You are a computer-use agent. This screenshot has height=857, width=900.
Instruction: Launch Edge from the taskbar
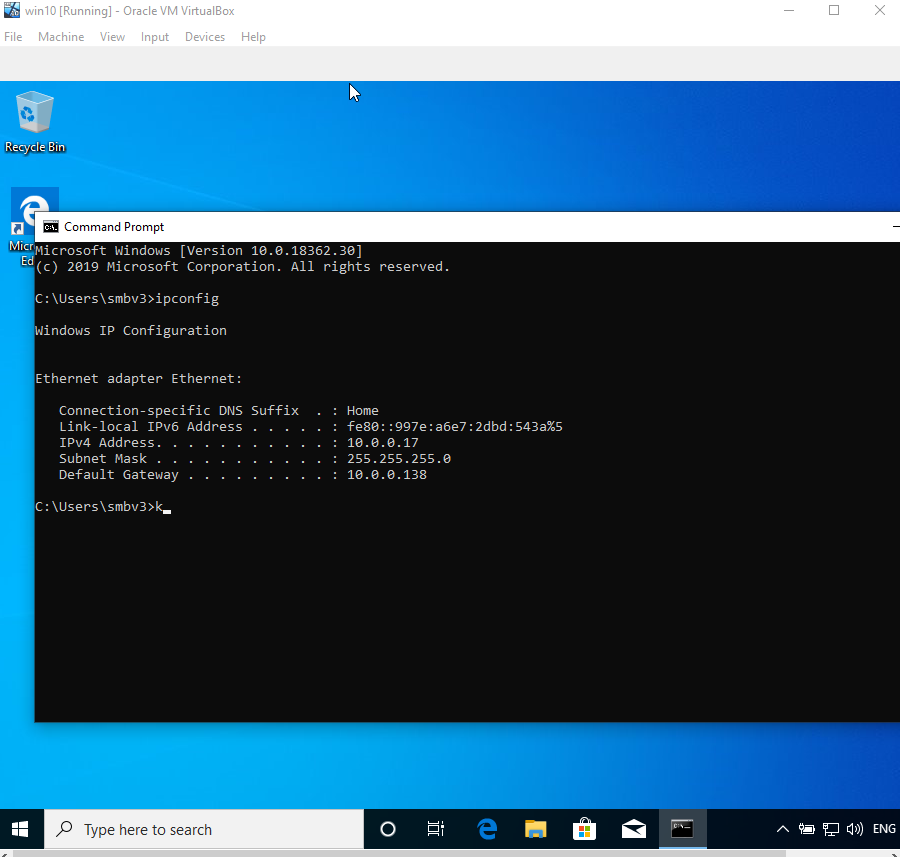click(487, 829)
